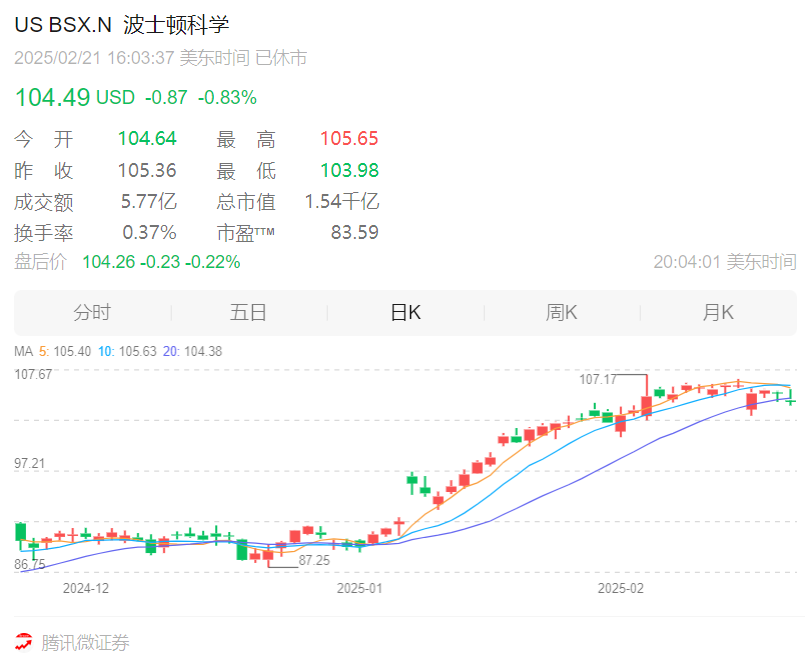The width and height of the screenshot is (805, 669).
Task: Click the percent change -0.83%
Action: (227, 98)
